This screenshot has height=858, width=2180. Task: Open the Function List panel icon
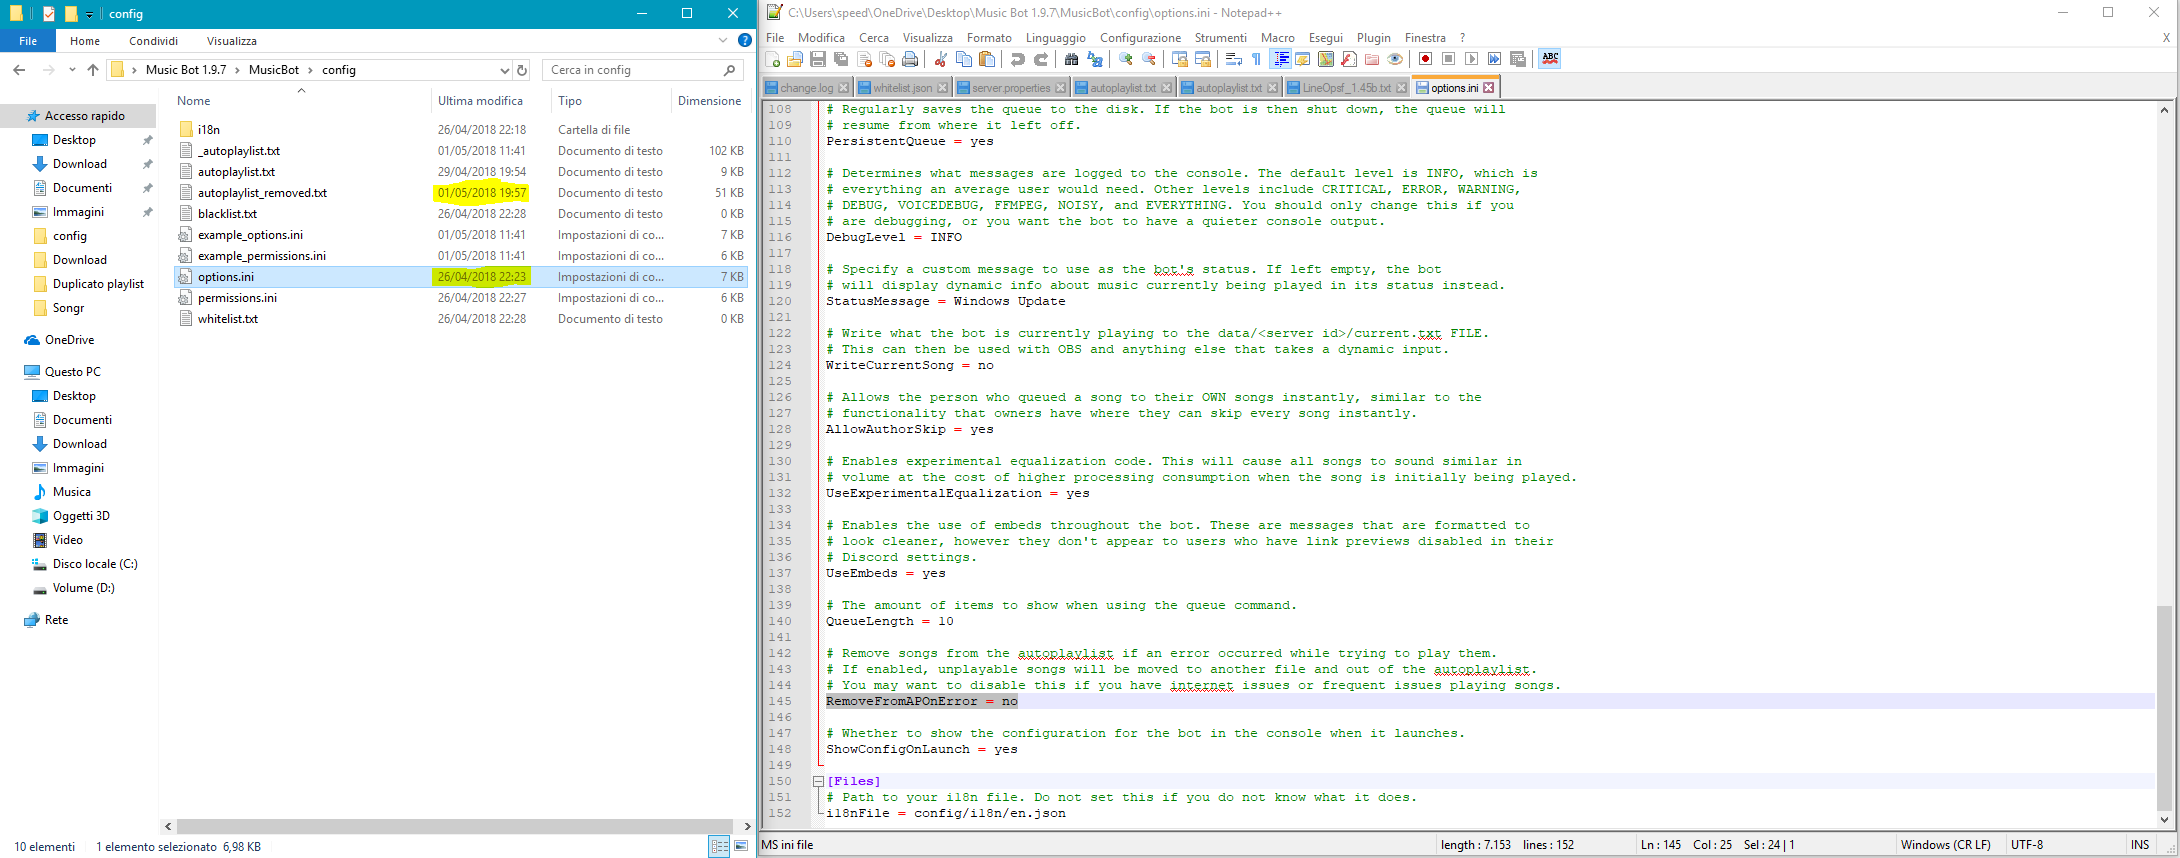[1349, 59]
